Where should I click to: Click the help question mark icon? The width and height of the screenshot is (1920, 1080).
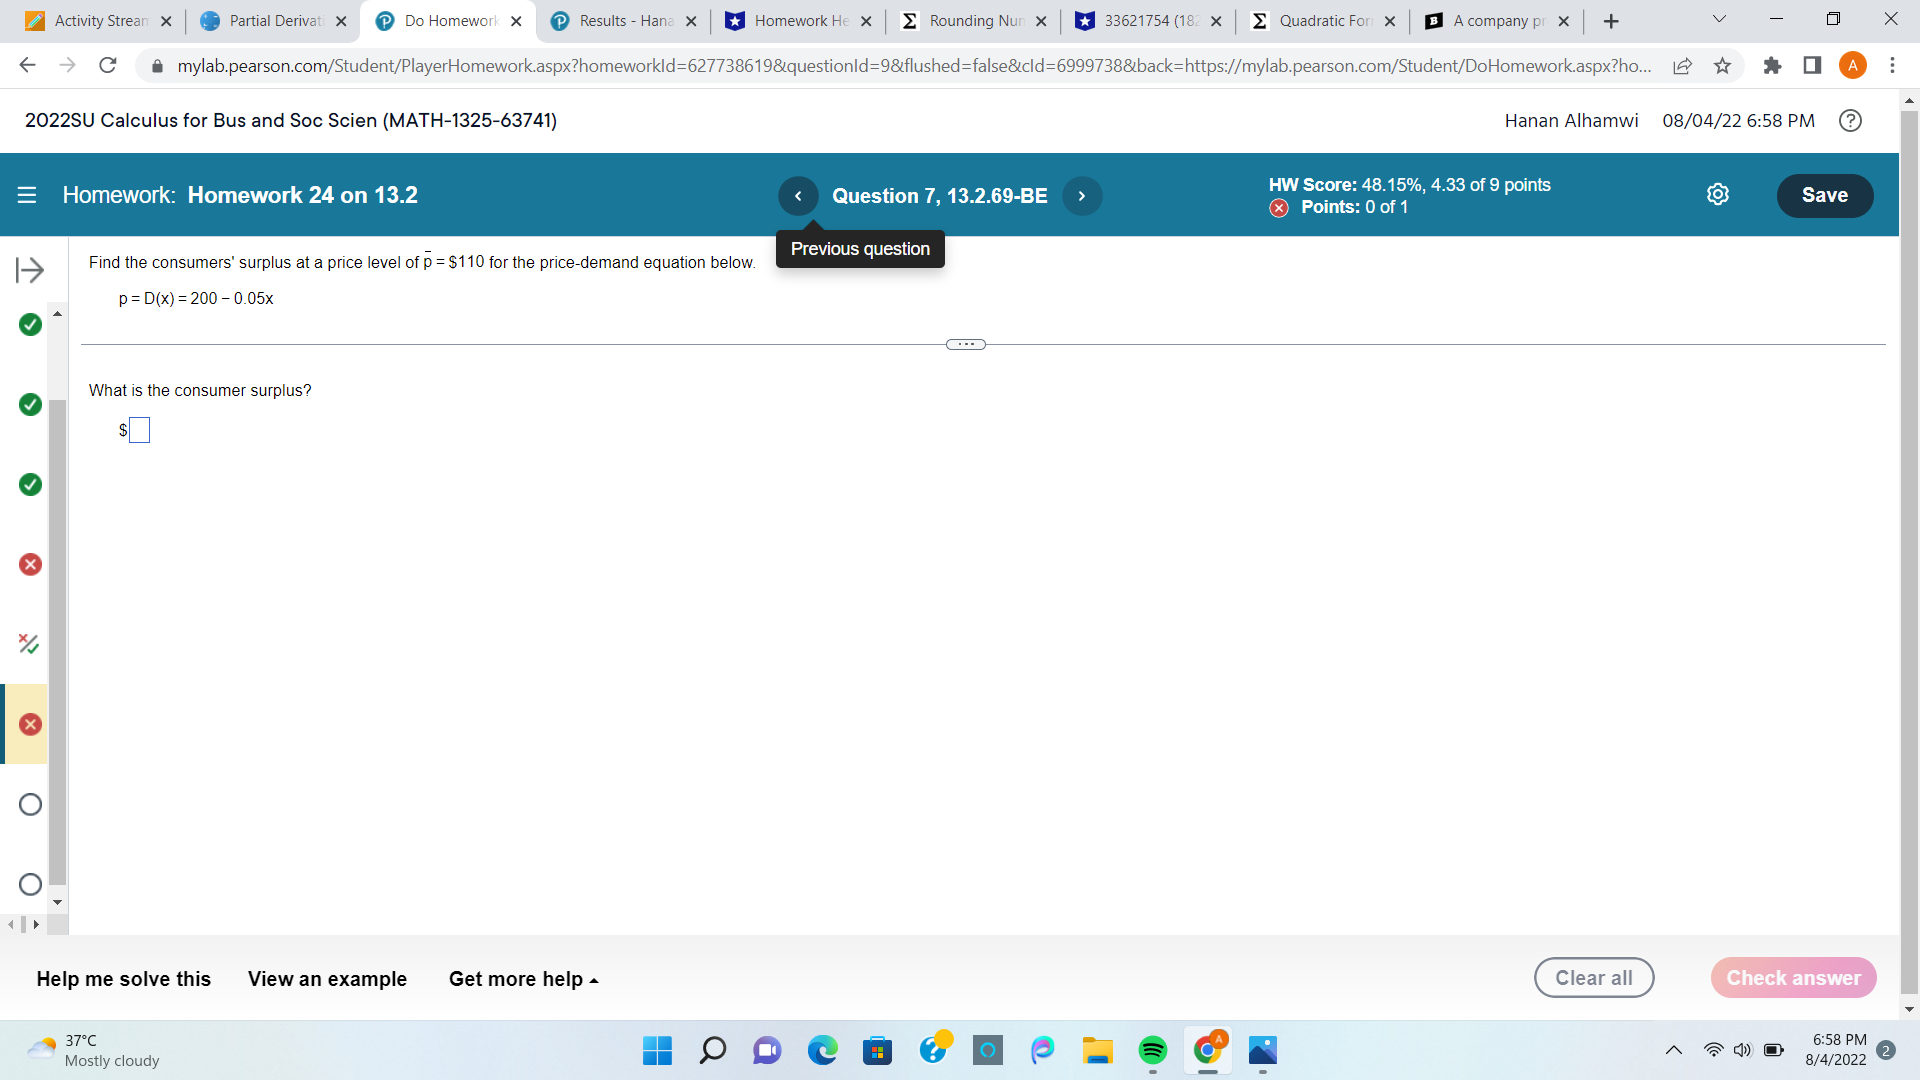point(1850,121)
